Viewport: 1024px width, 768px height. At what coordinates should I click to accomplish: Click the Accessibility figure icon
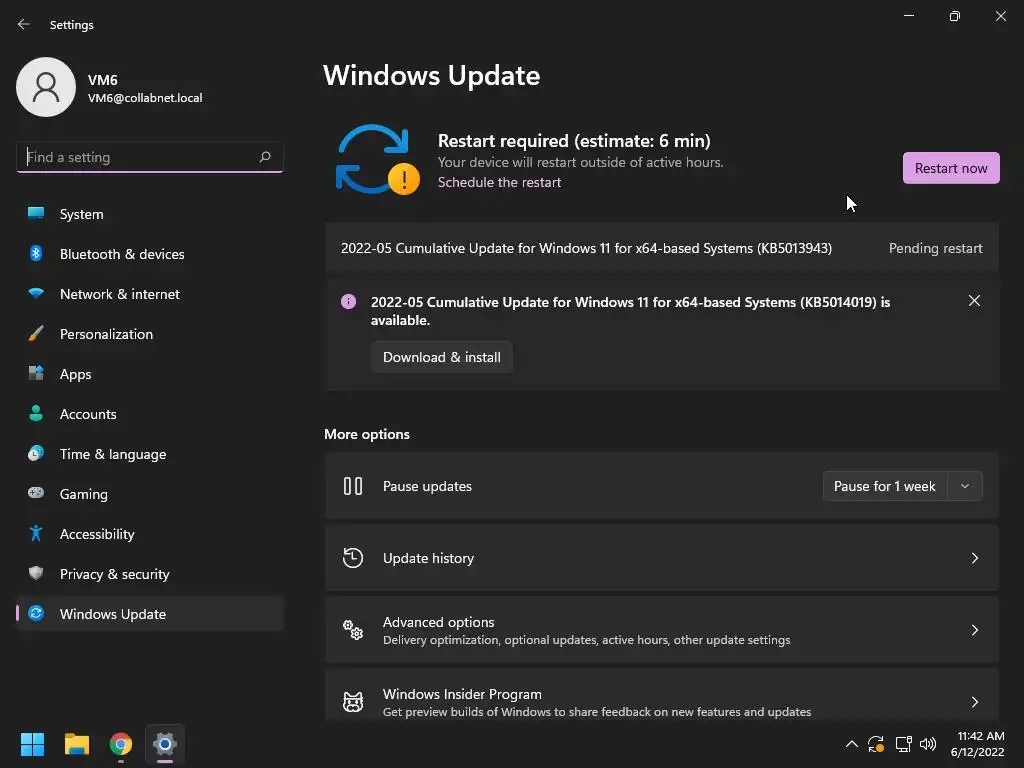tap(36, 534)
